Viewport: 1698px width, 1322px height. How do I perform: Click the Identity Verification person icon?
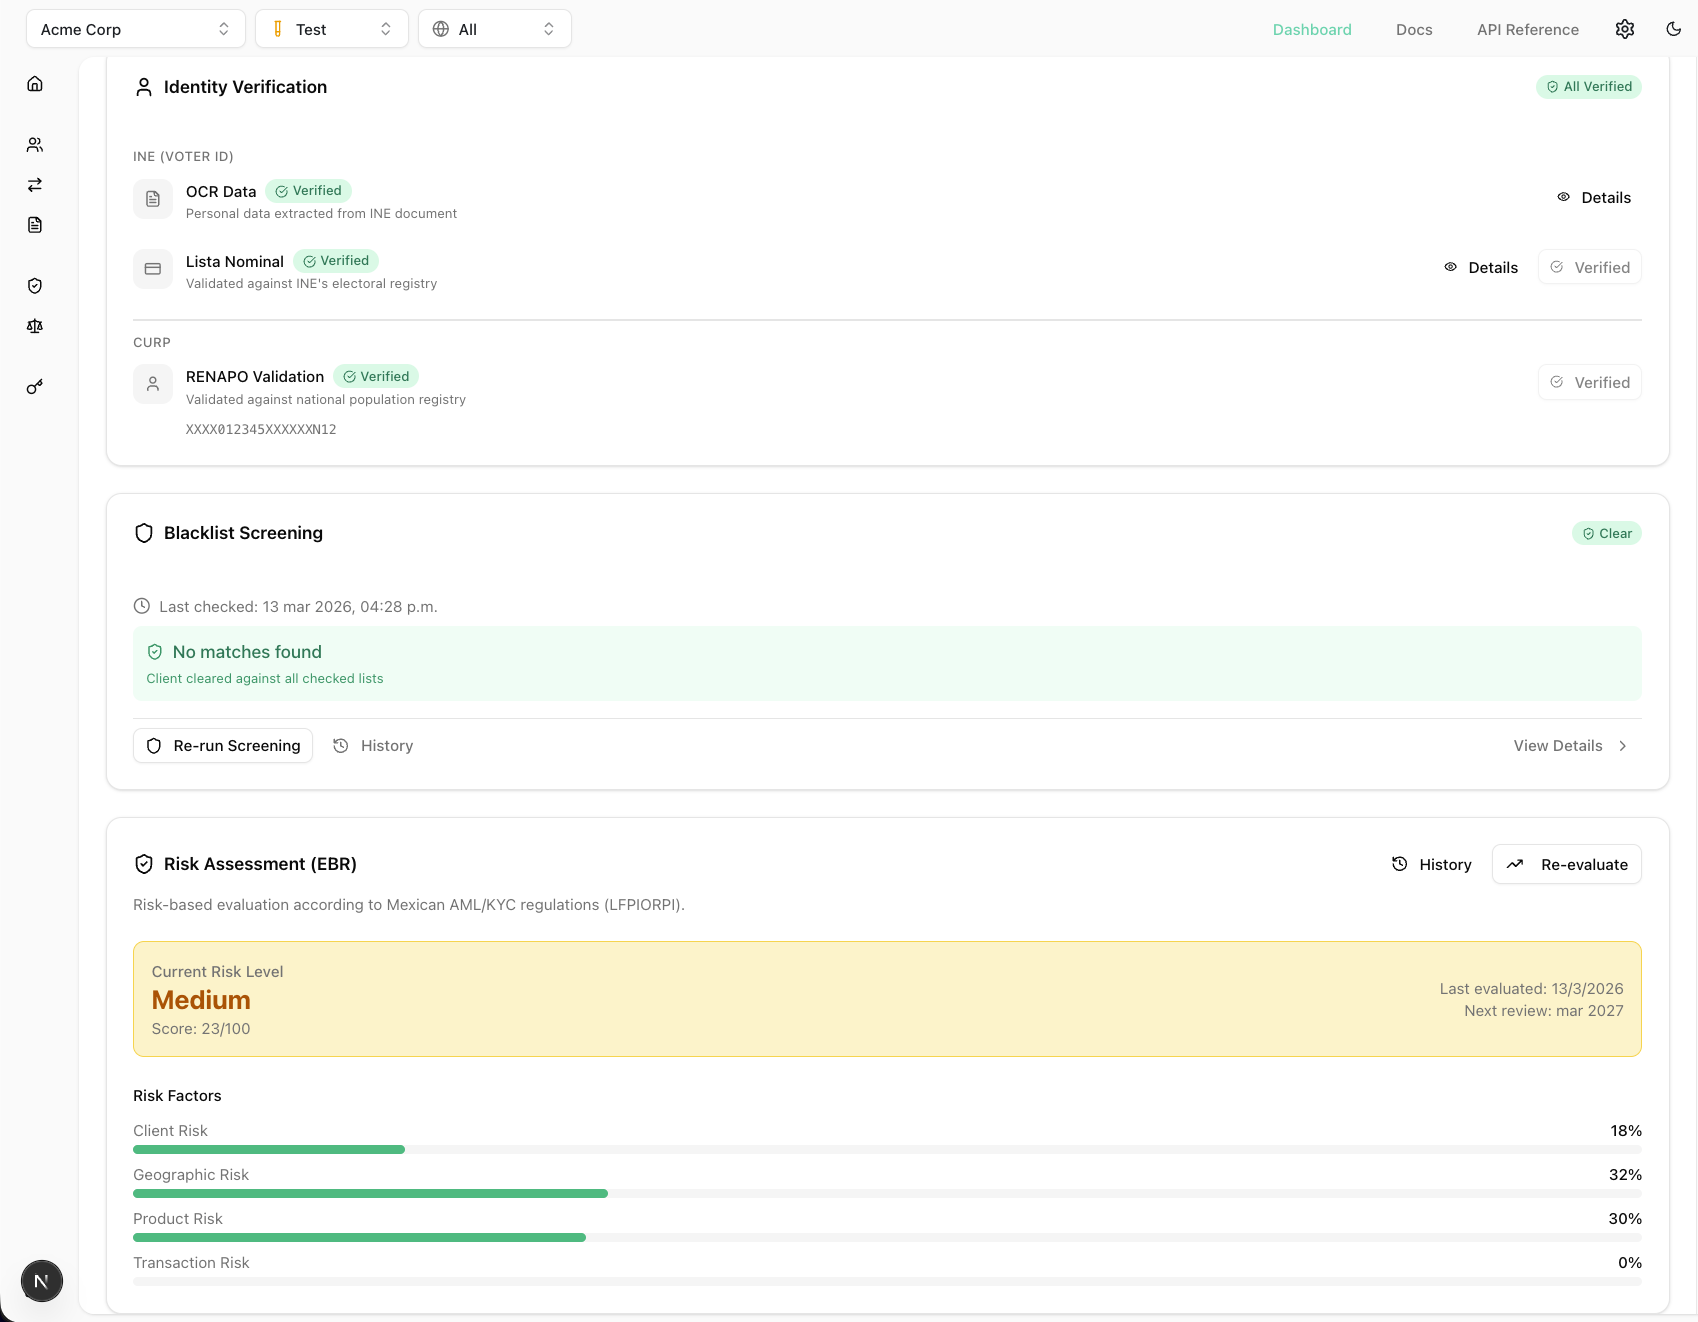[x=144, y=87]
